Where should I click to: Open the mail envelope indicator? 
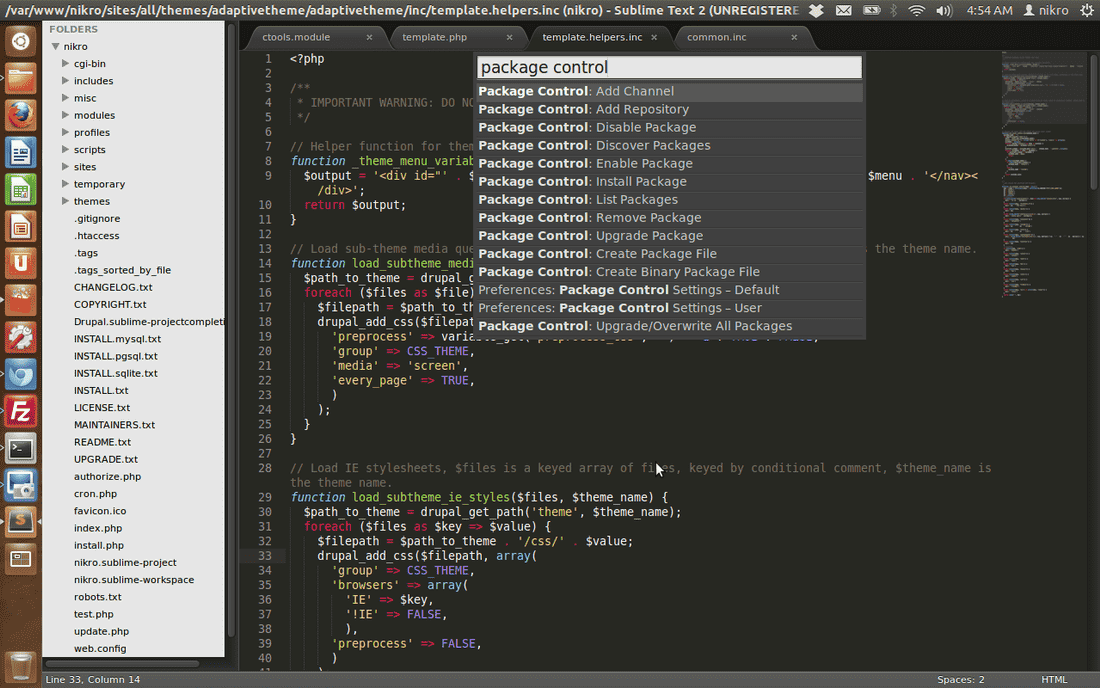843,11
